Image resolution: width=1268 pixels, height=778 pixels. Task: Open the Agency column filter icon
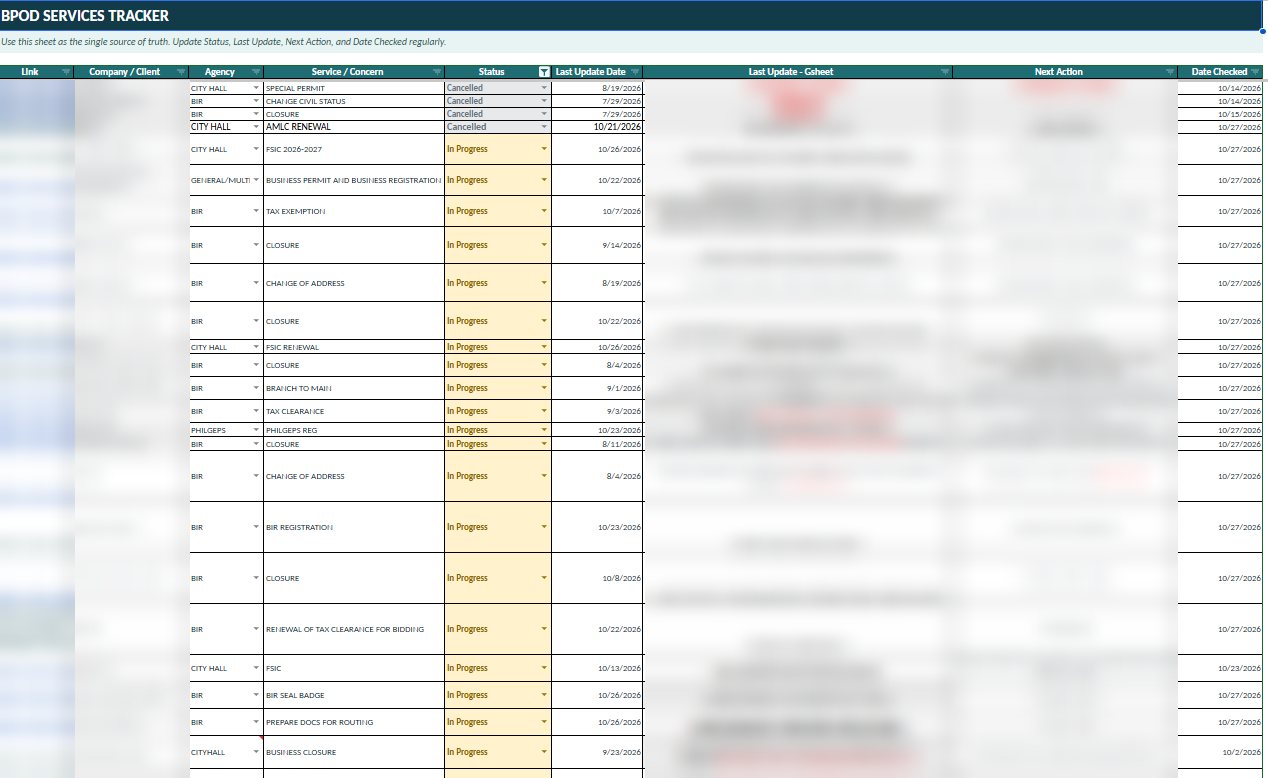256,72
